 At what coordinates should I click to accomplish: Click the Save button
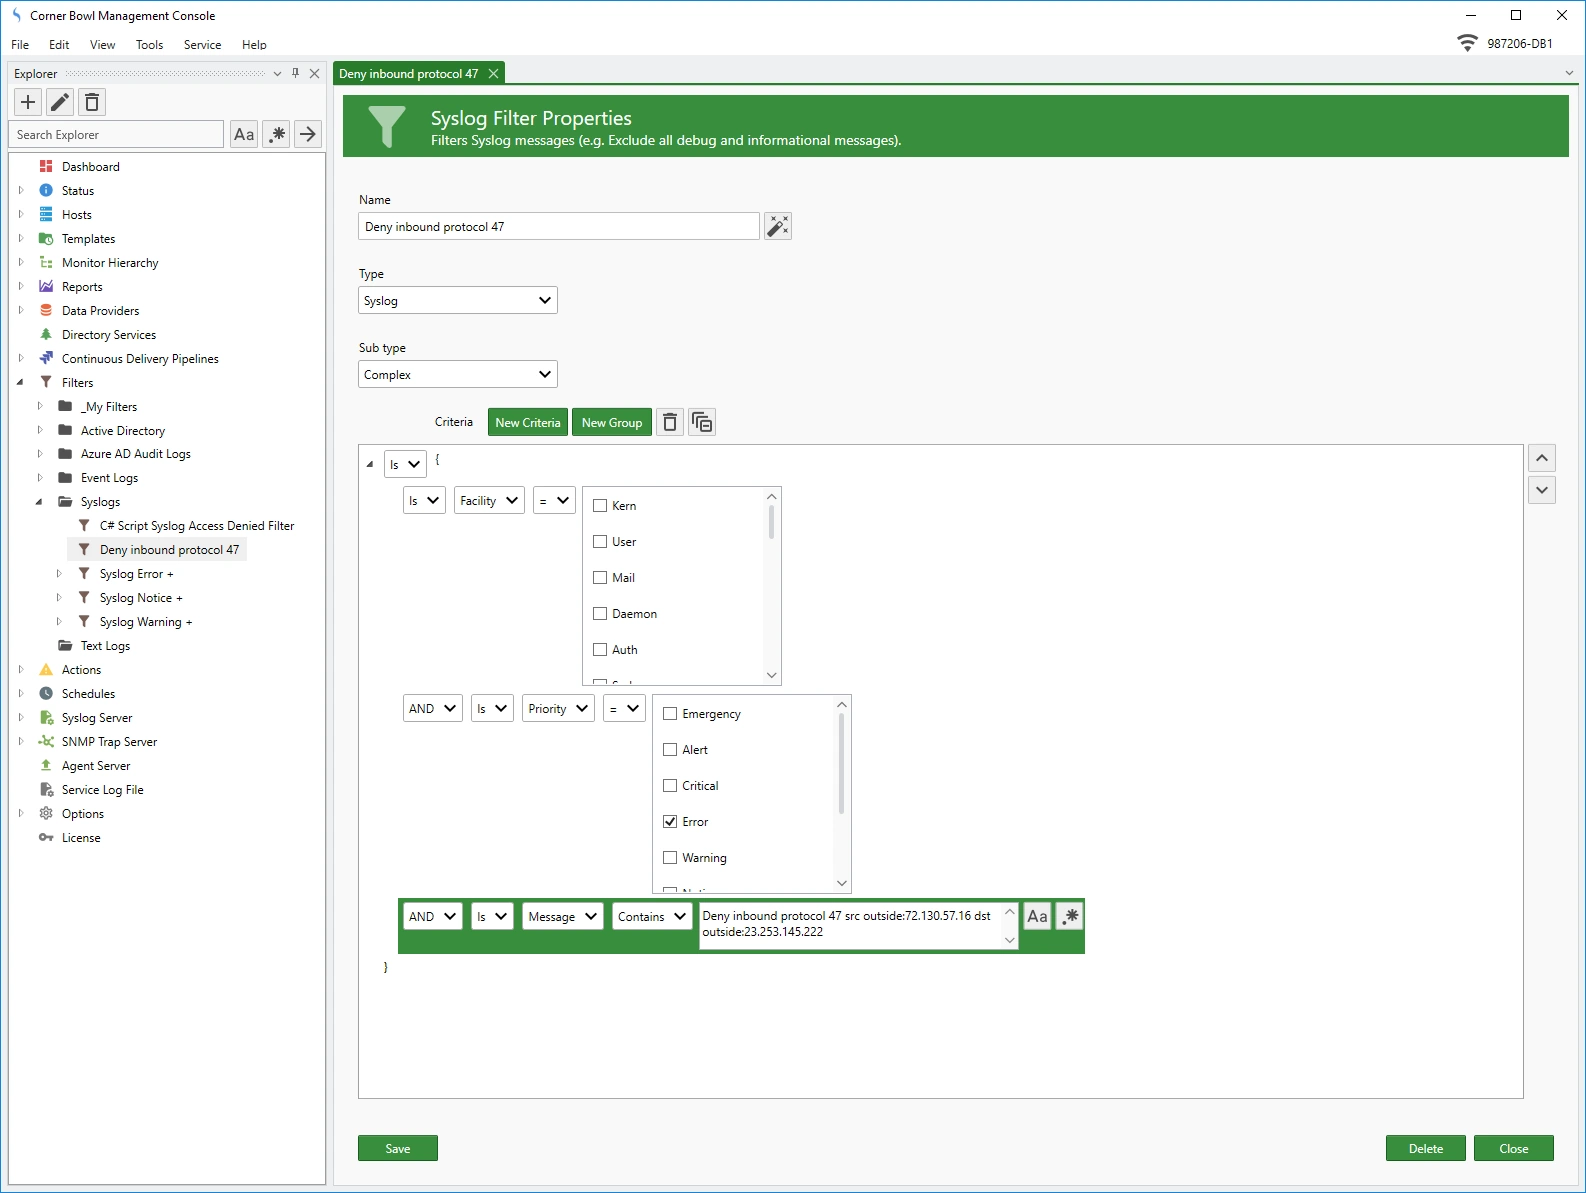[x=397, y=1149]
